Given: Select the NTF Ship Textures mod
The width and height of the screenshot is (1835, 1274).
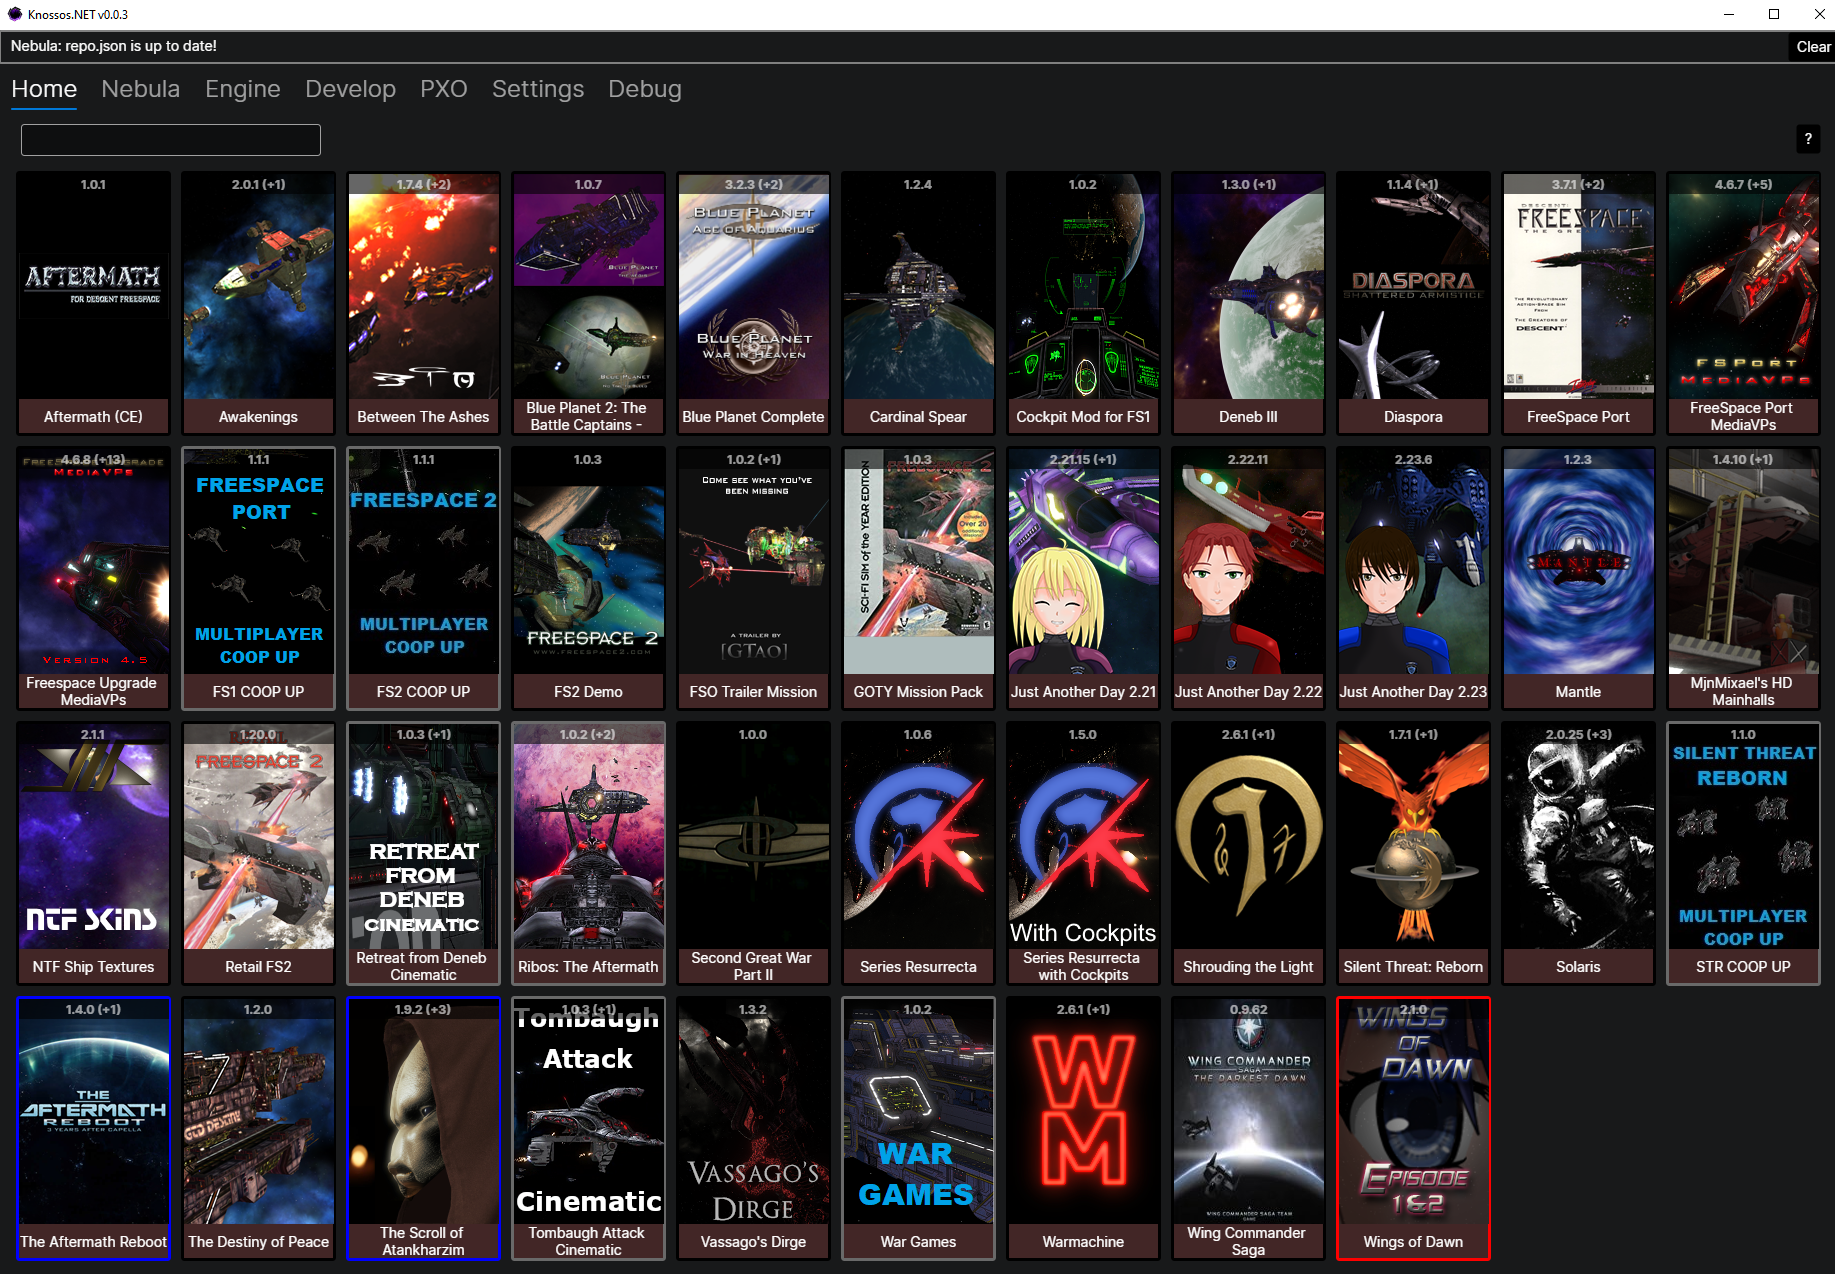Looking at the screenshot, I should (x=93, y=853).
